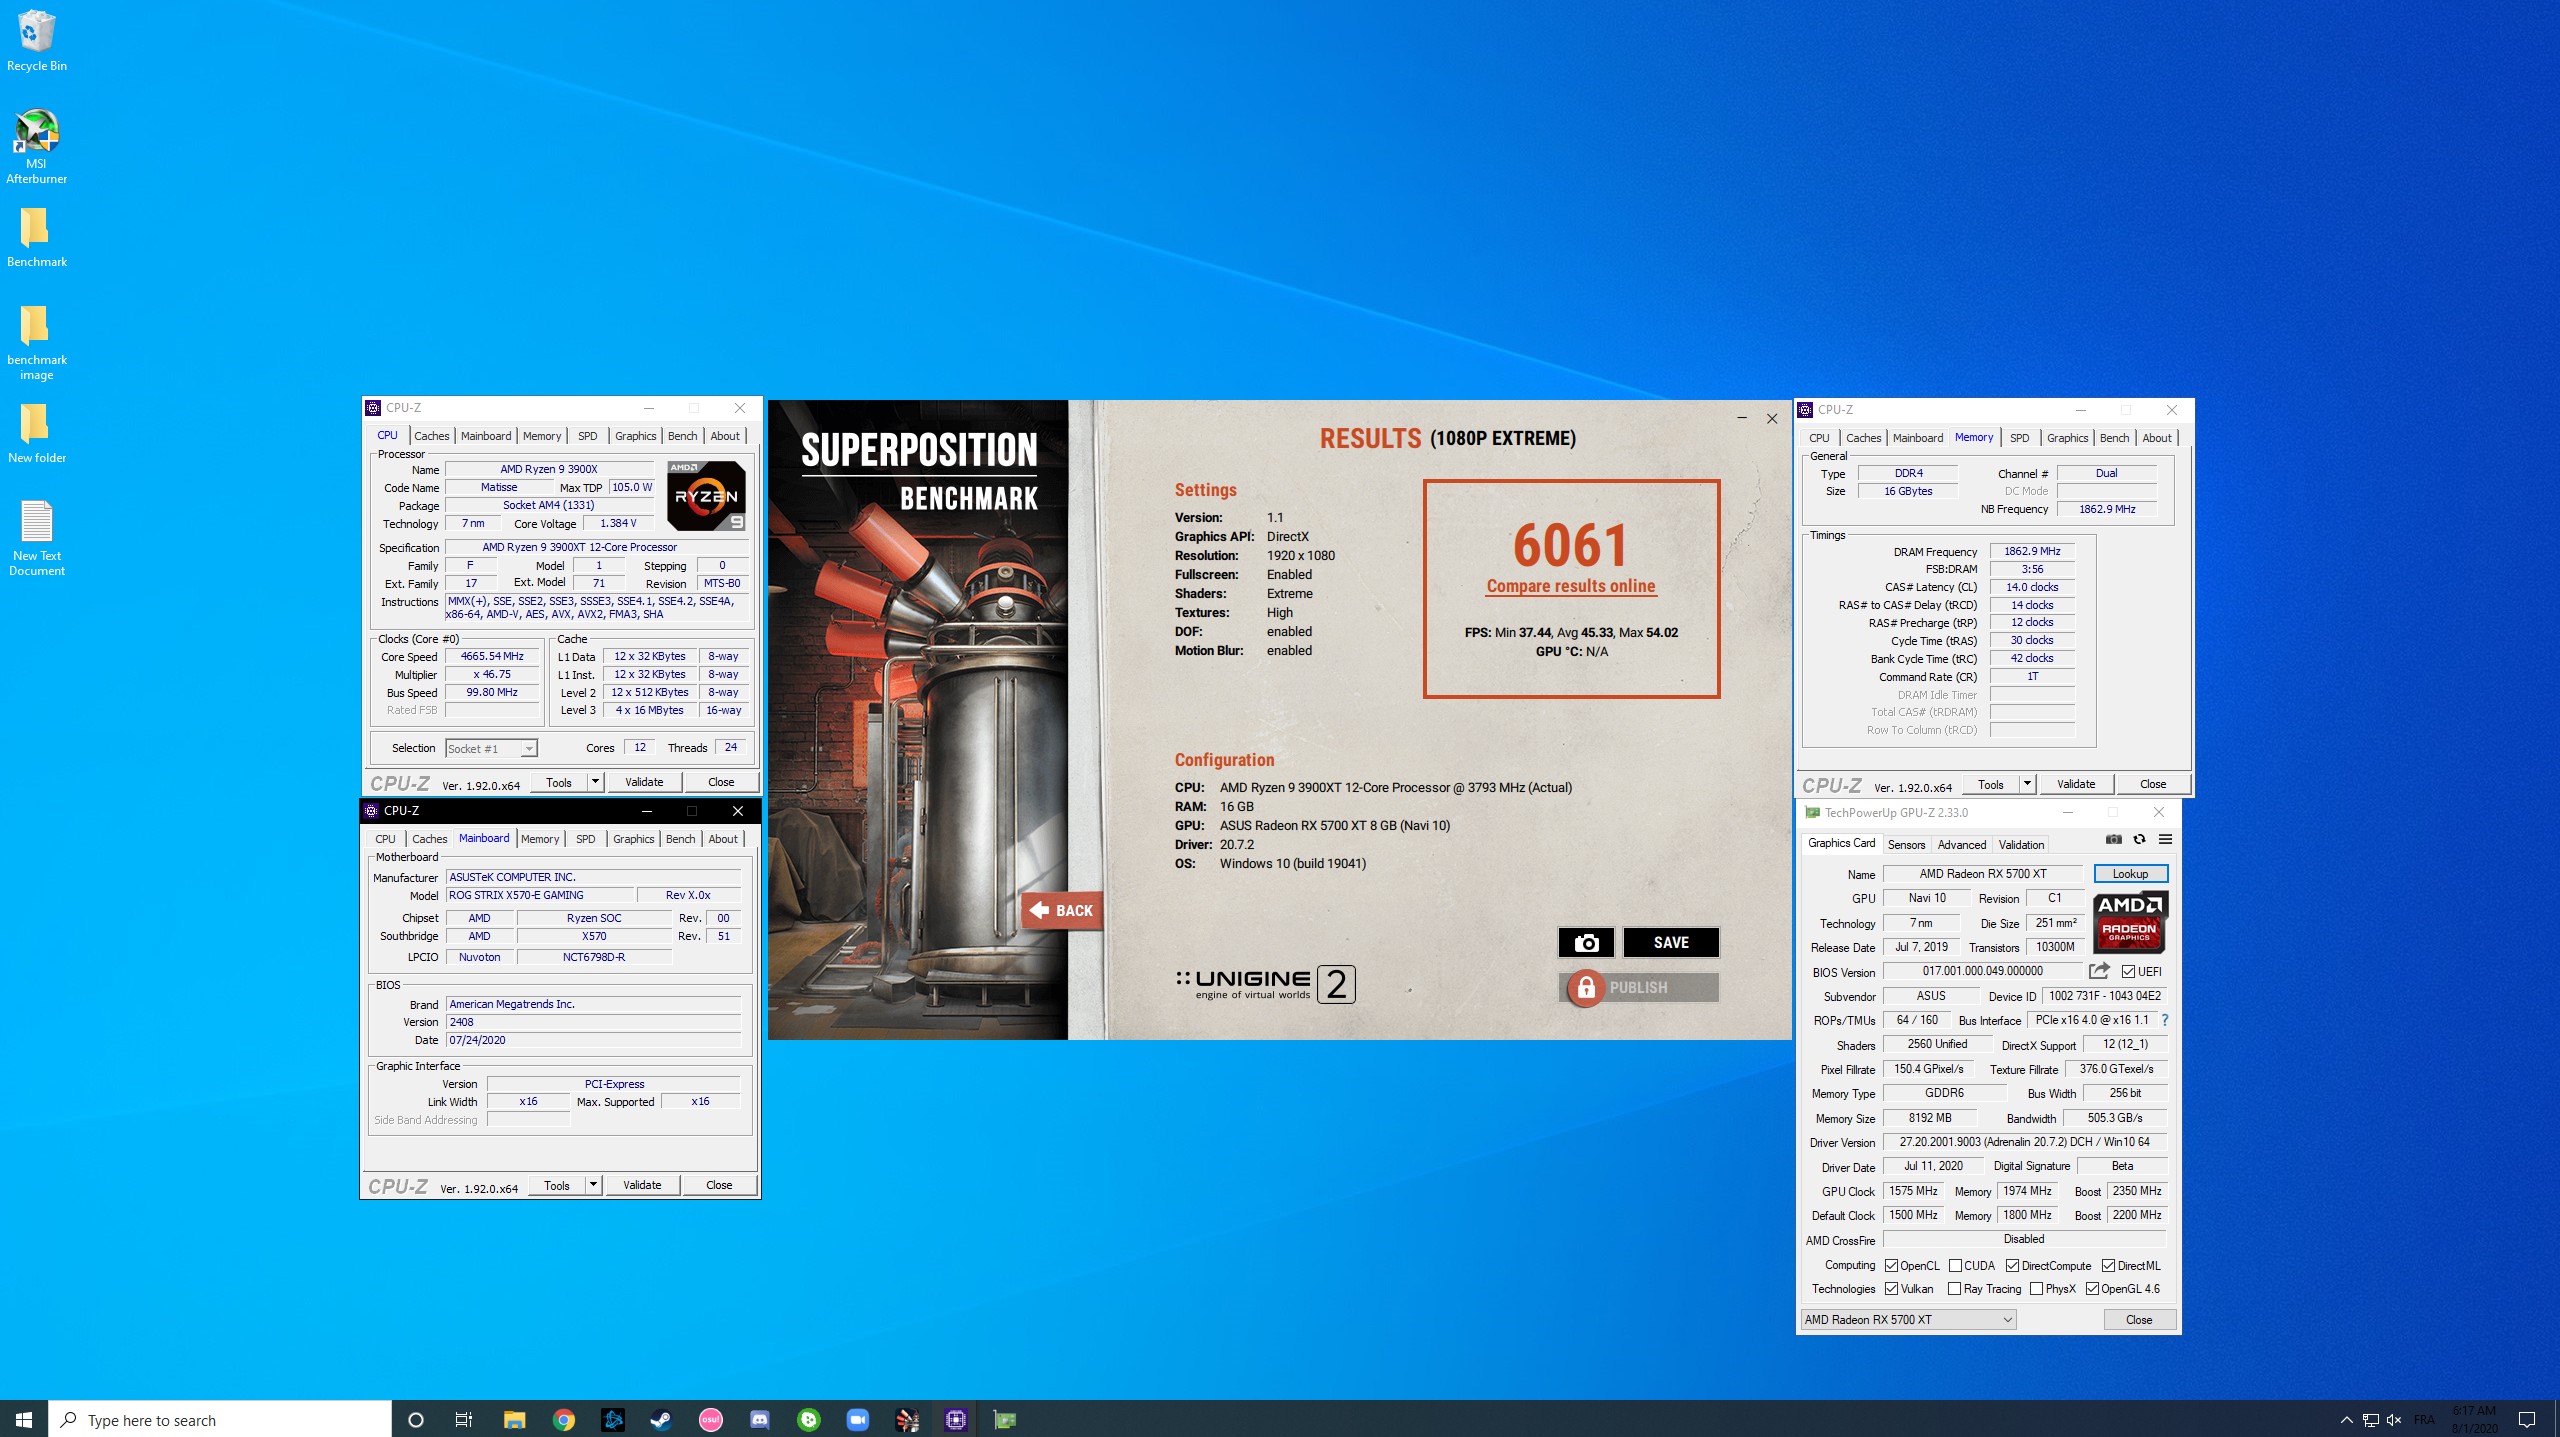Screen dimensions: 2560x1437
Task: Open the notification action center
Action: click(2527, 1420)
